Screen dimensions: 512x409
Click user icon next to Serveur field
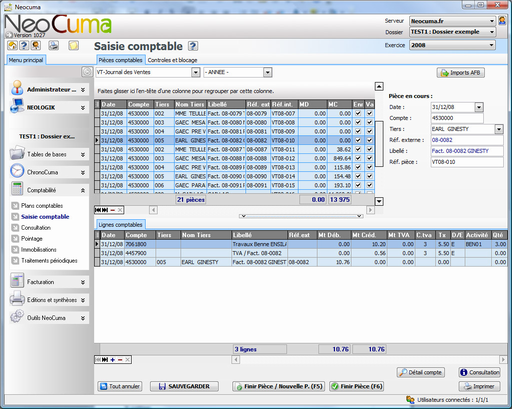pyautogui.click(x=502, y=21)
